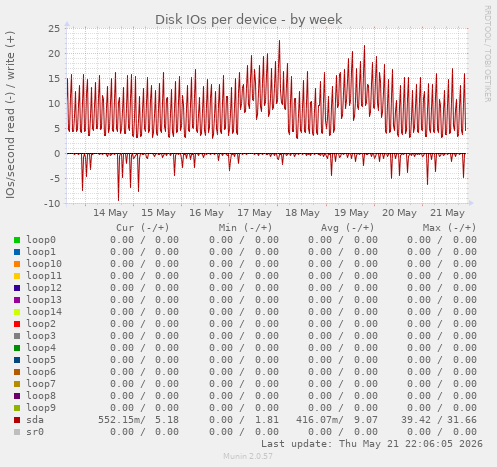Click the loop12 dark blue swatch
The width and height of the screenshot is (497, 467).
[x=17, y=288]
